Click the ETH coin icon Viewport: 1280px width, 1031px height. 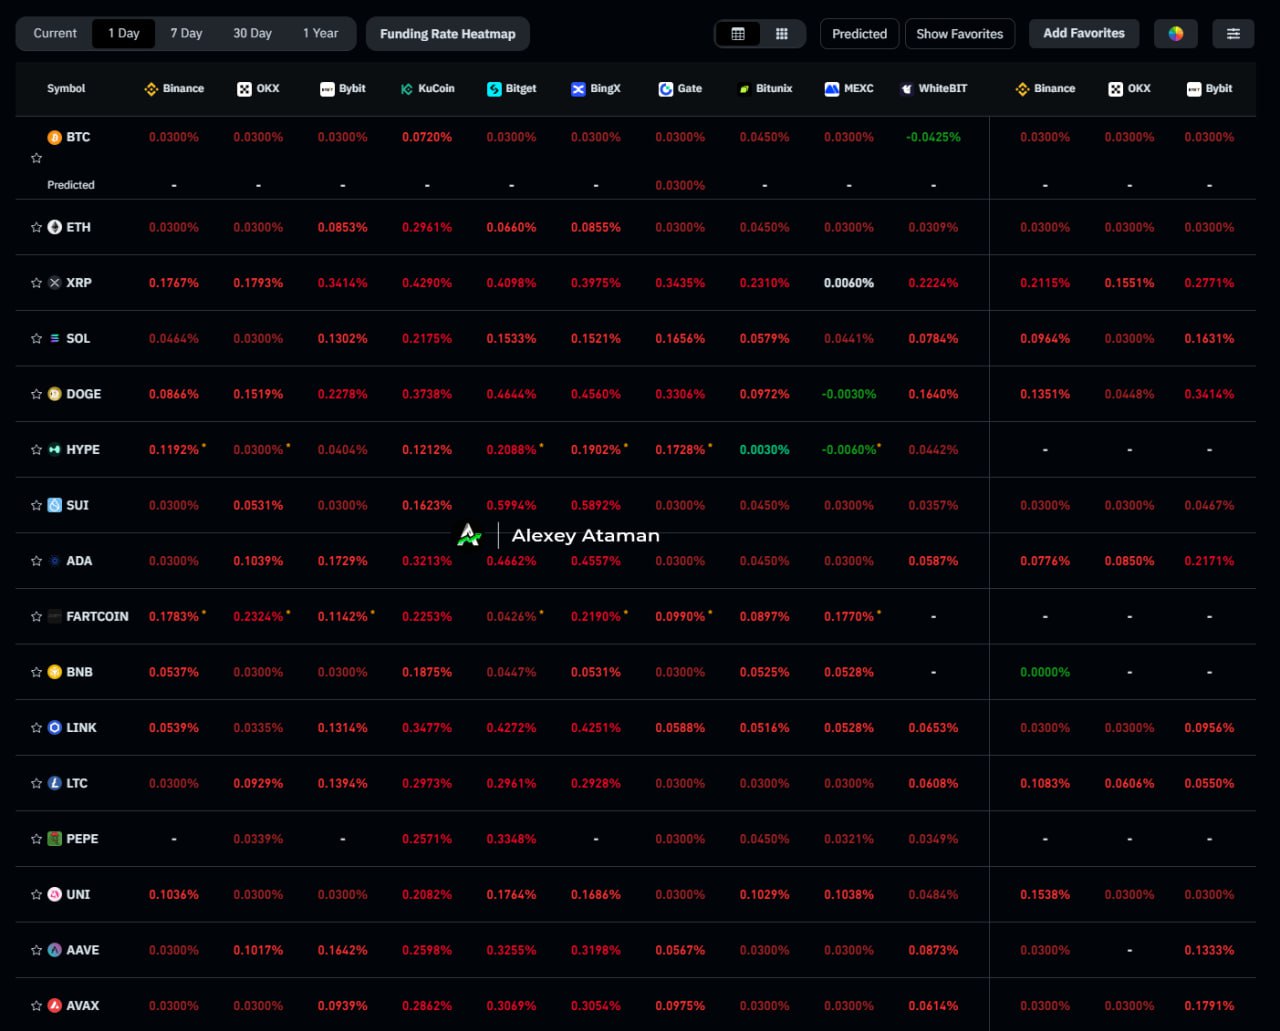54,227
